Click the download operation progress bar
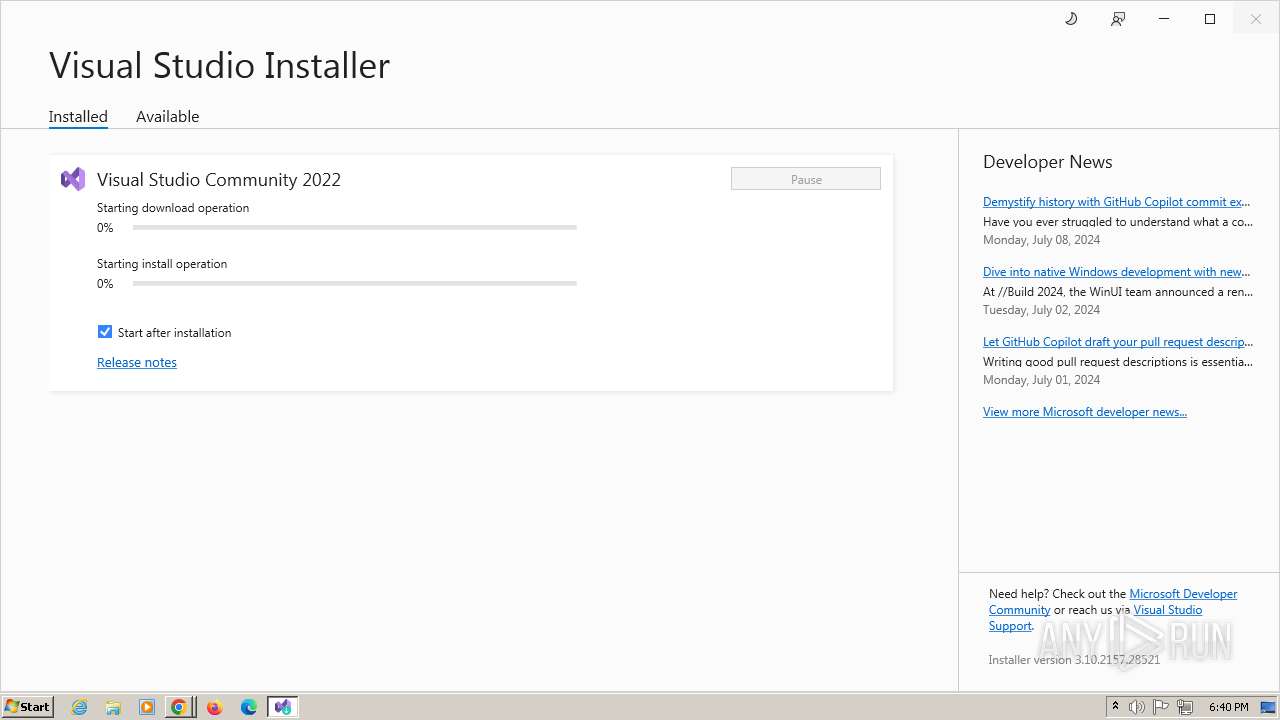Viewport: 1280px width, 720px height. (x=355, y=228)
